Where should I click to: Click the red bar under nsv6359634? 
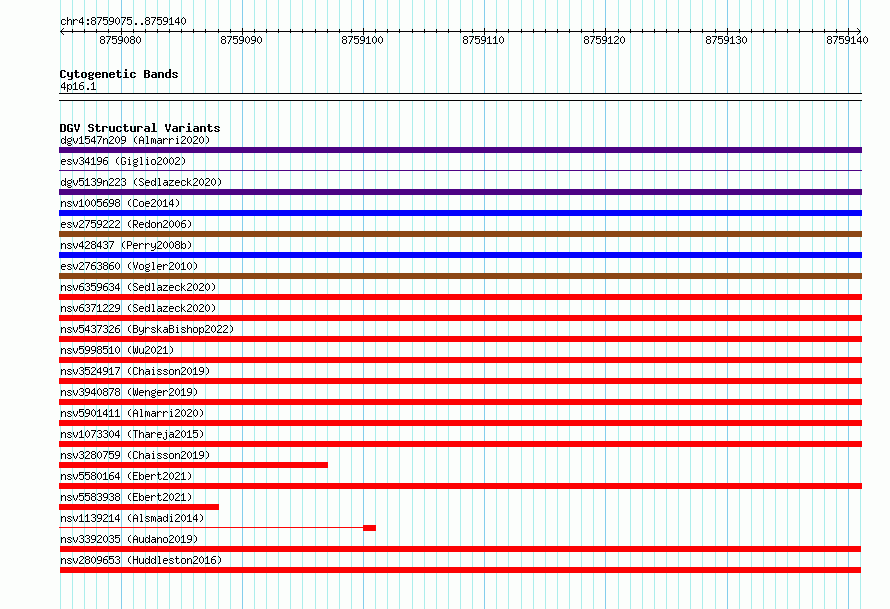460,297
